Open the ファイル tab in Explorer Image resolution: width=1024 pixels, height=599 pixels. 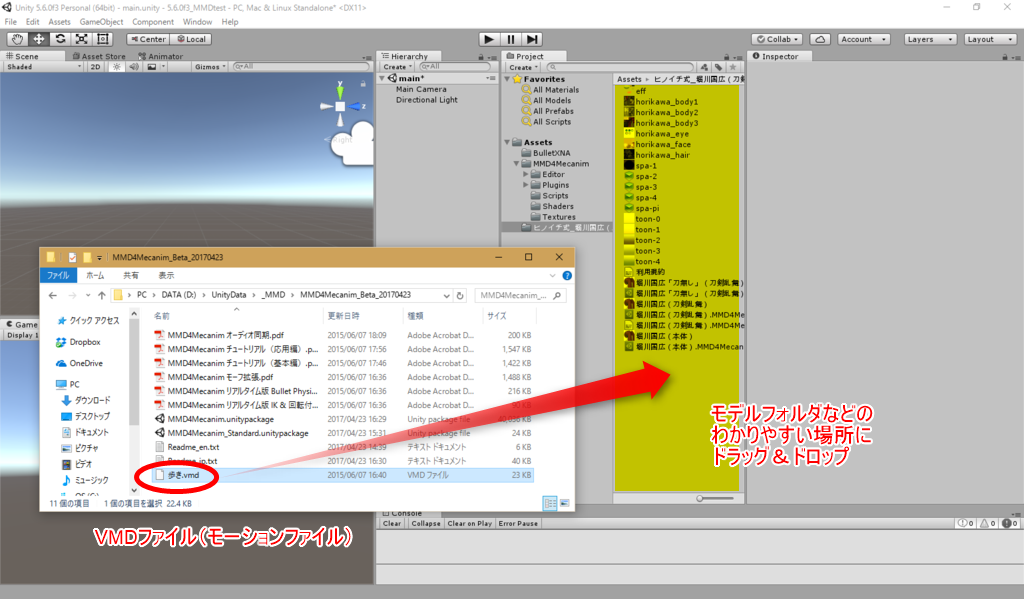[58, 276]
